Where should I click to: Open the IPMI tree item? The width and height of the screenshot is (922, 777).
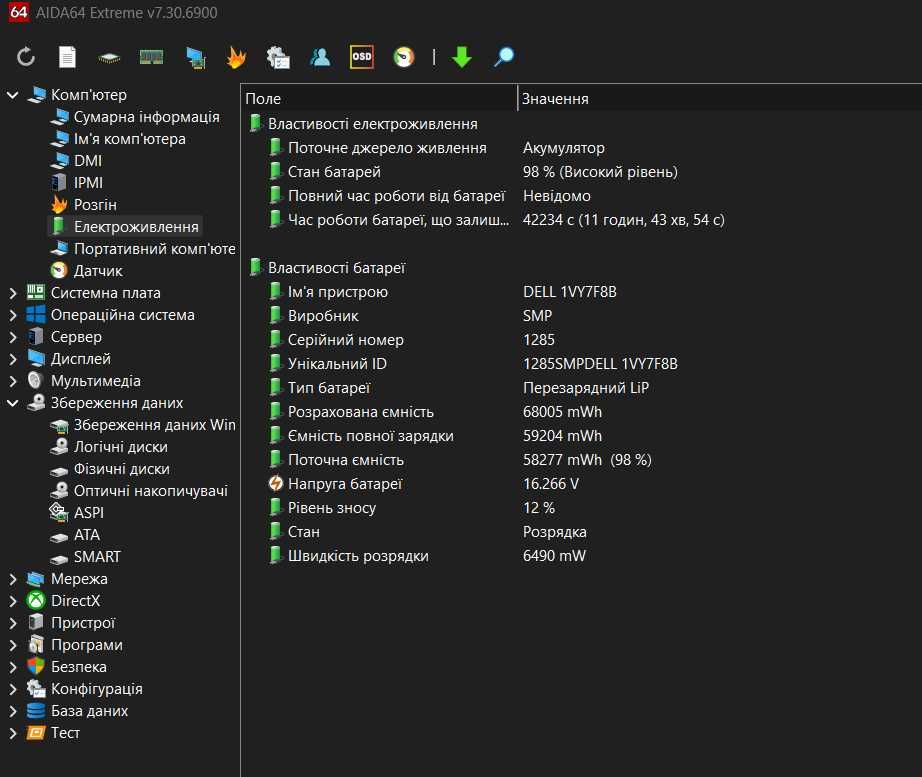[x=88, y=183]
